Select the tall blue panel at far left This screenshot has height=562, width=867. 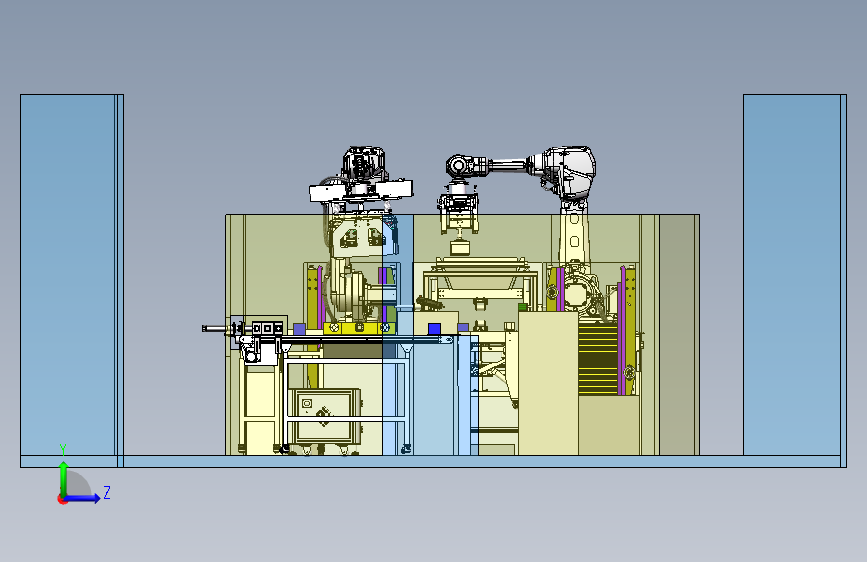tap(72, 275)
